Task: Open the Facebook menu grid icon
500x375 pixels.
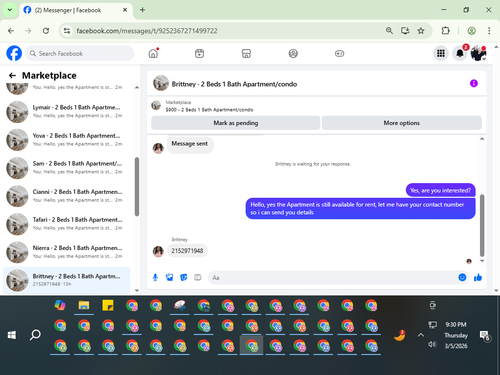Action: pos(441,53)
